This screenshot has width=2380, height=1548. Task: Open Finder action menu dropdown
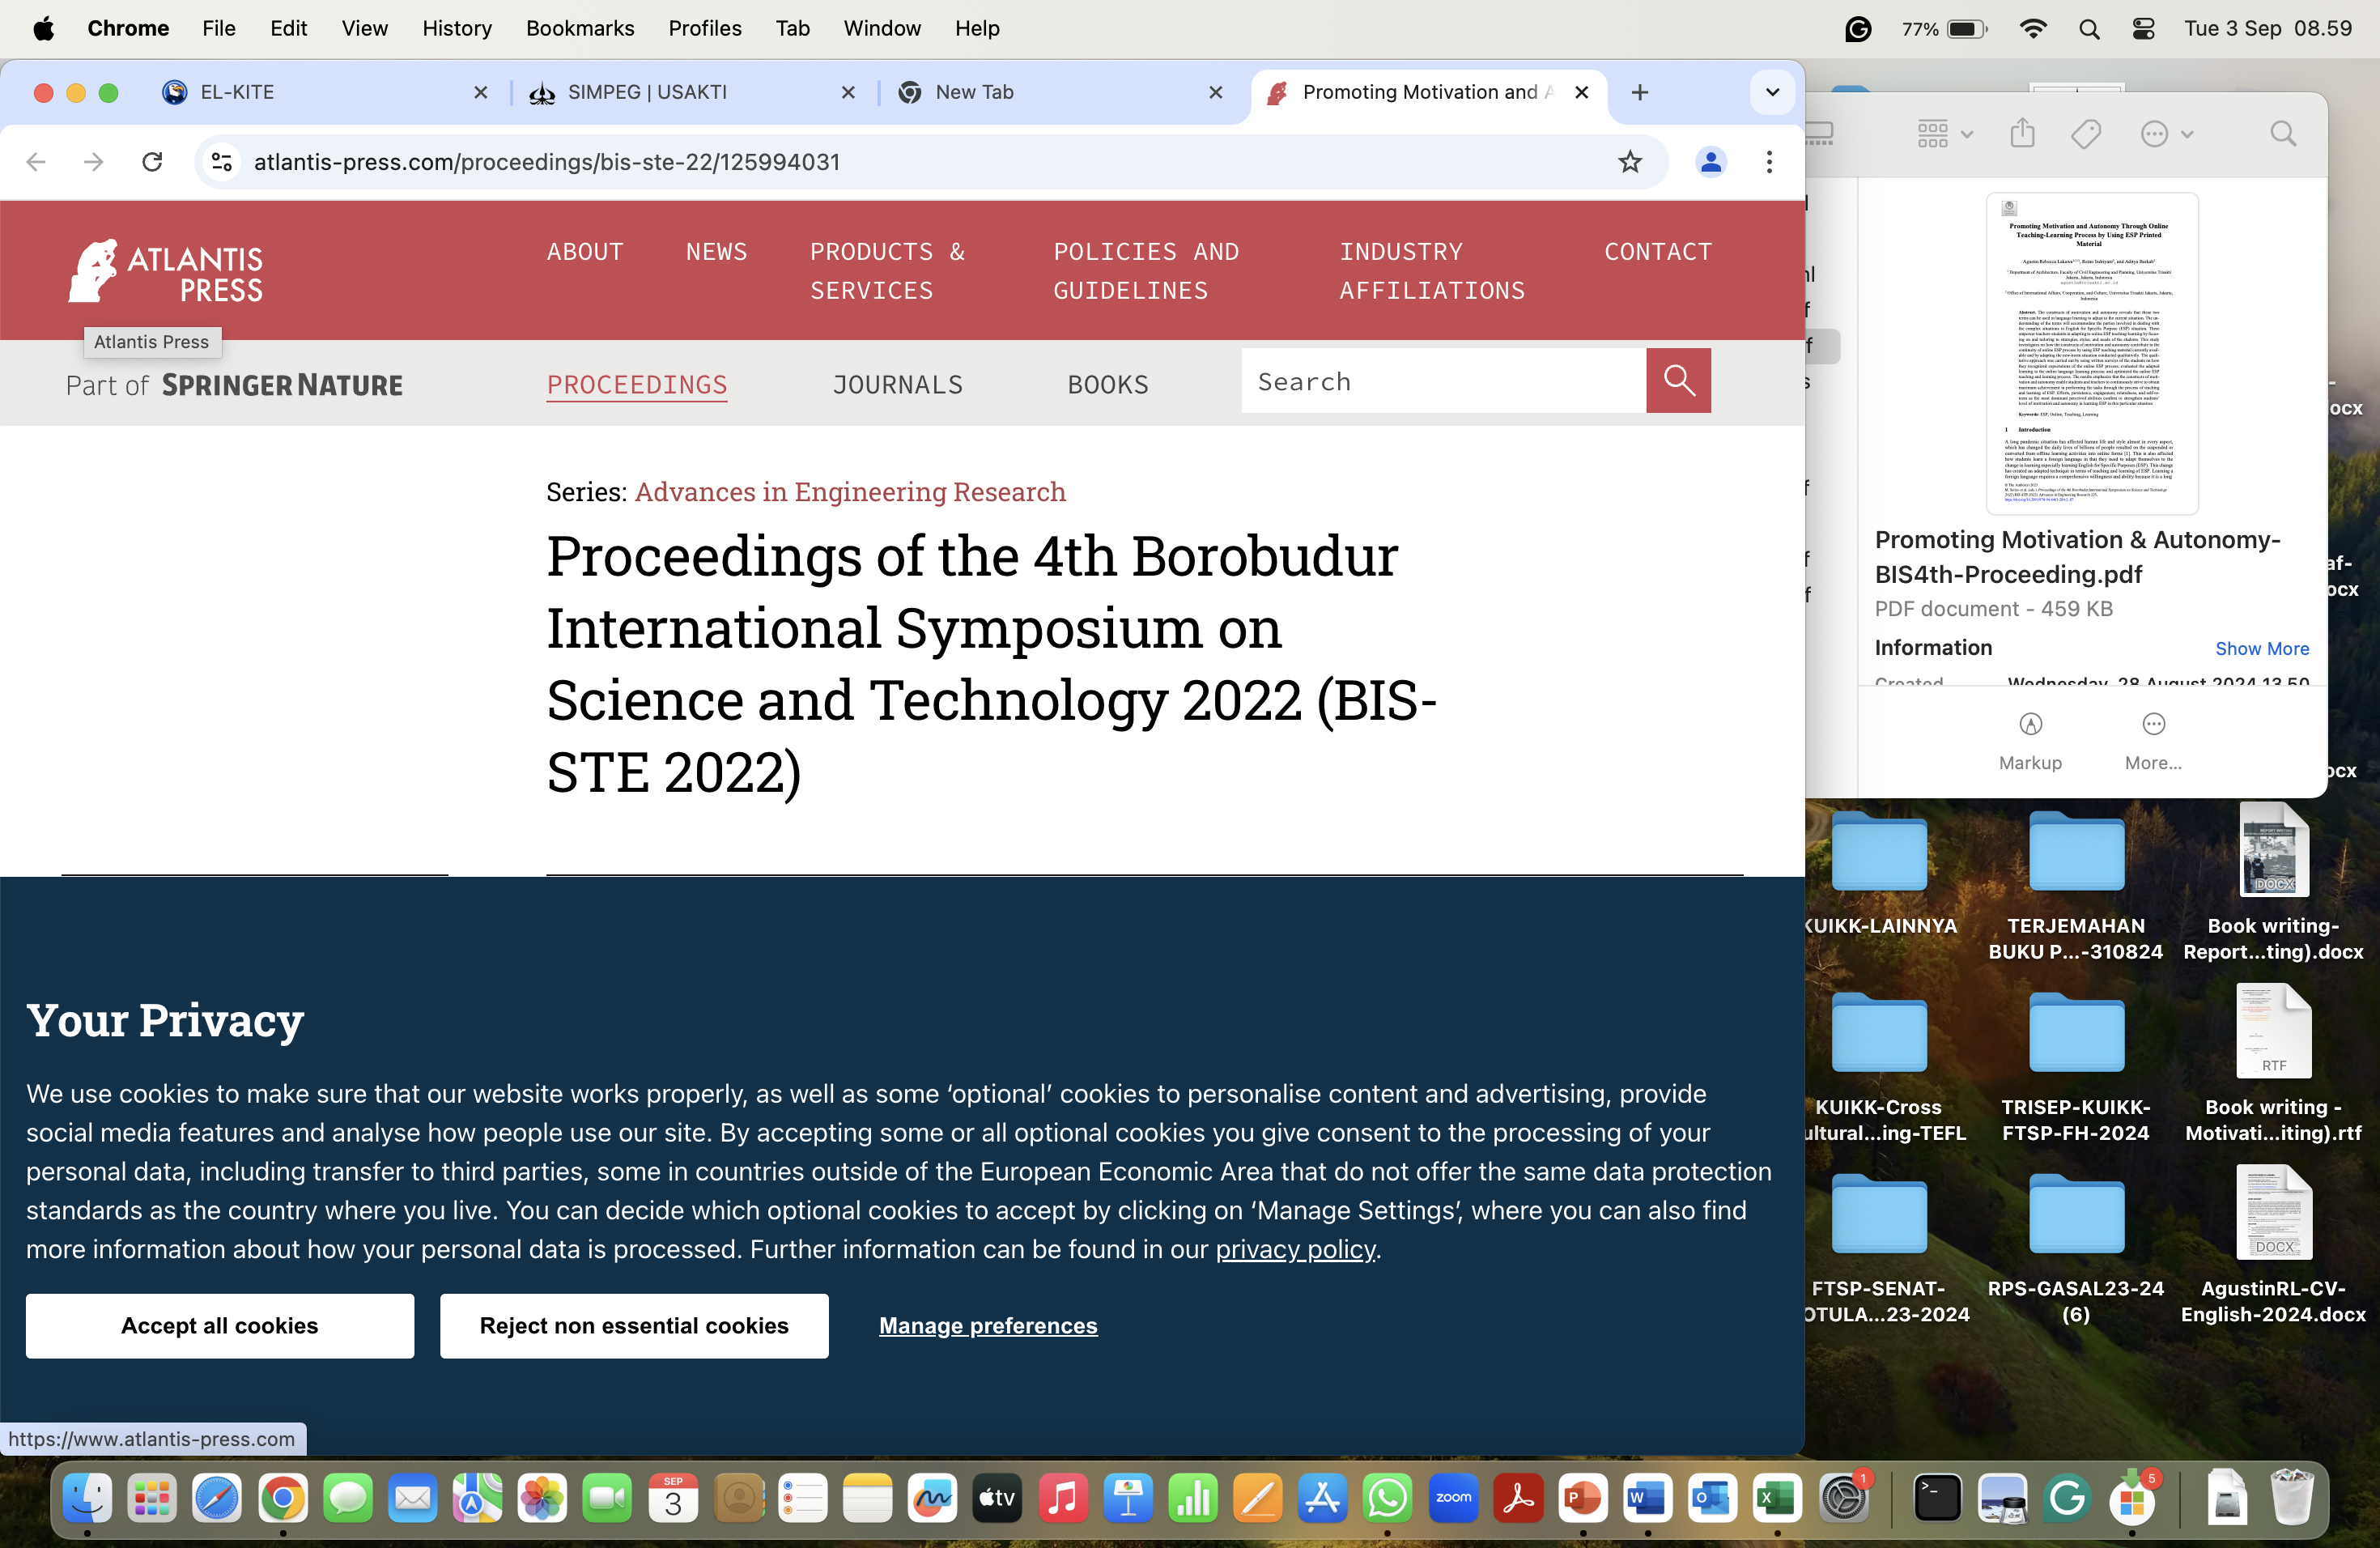coord(2166,133)
